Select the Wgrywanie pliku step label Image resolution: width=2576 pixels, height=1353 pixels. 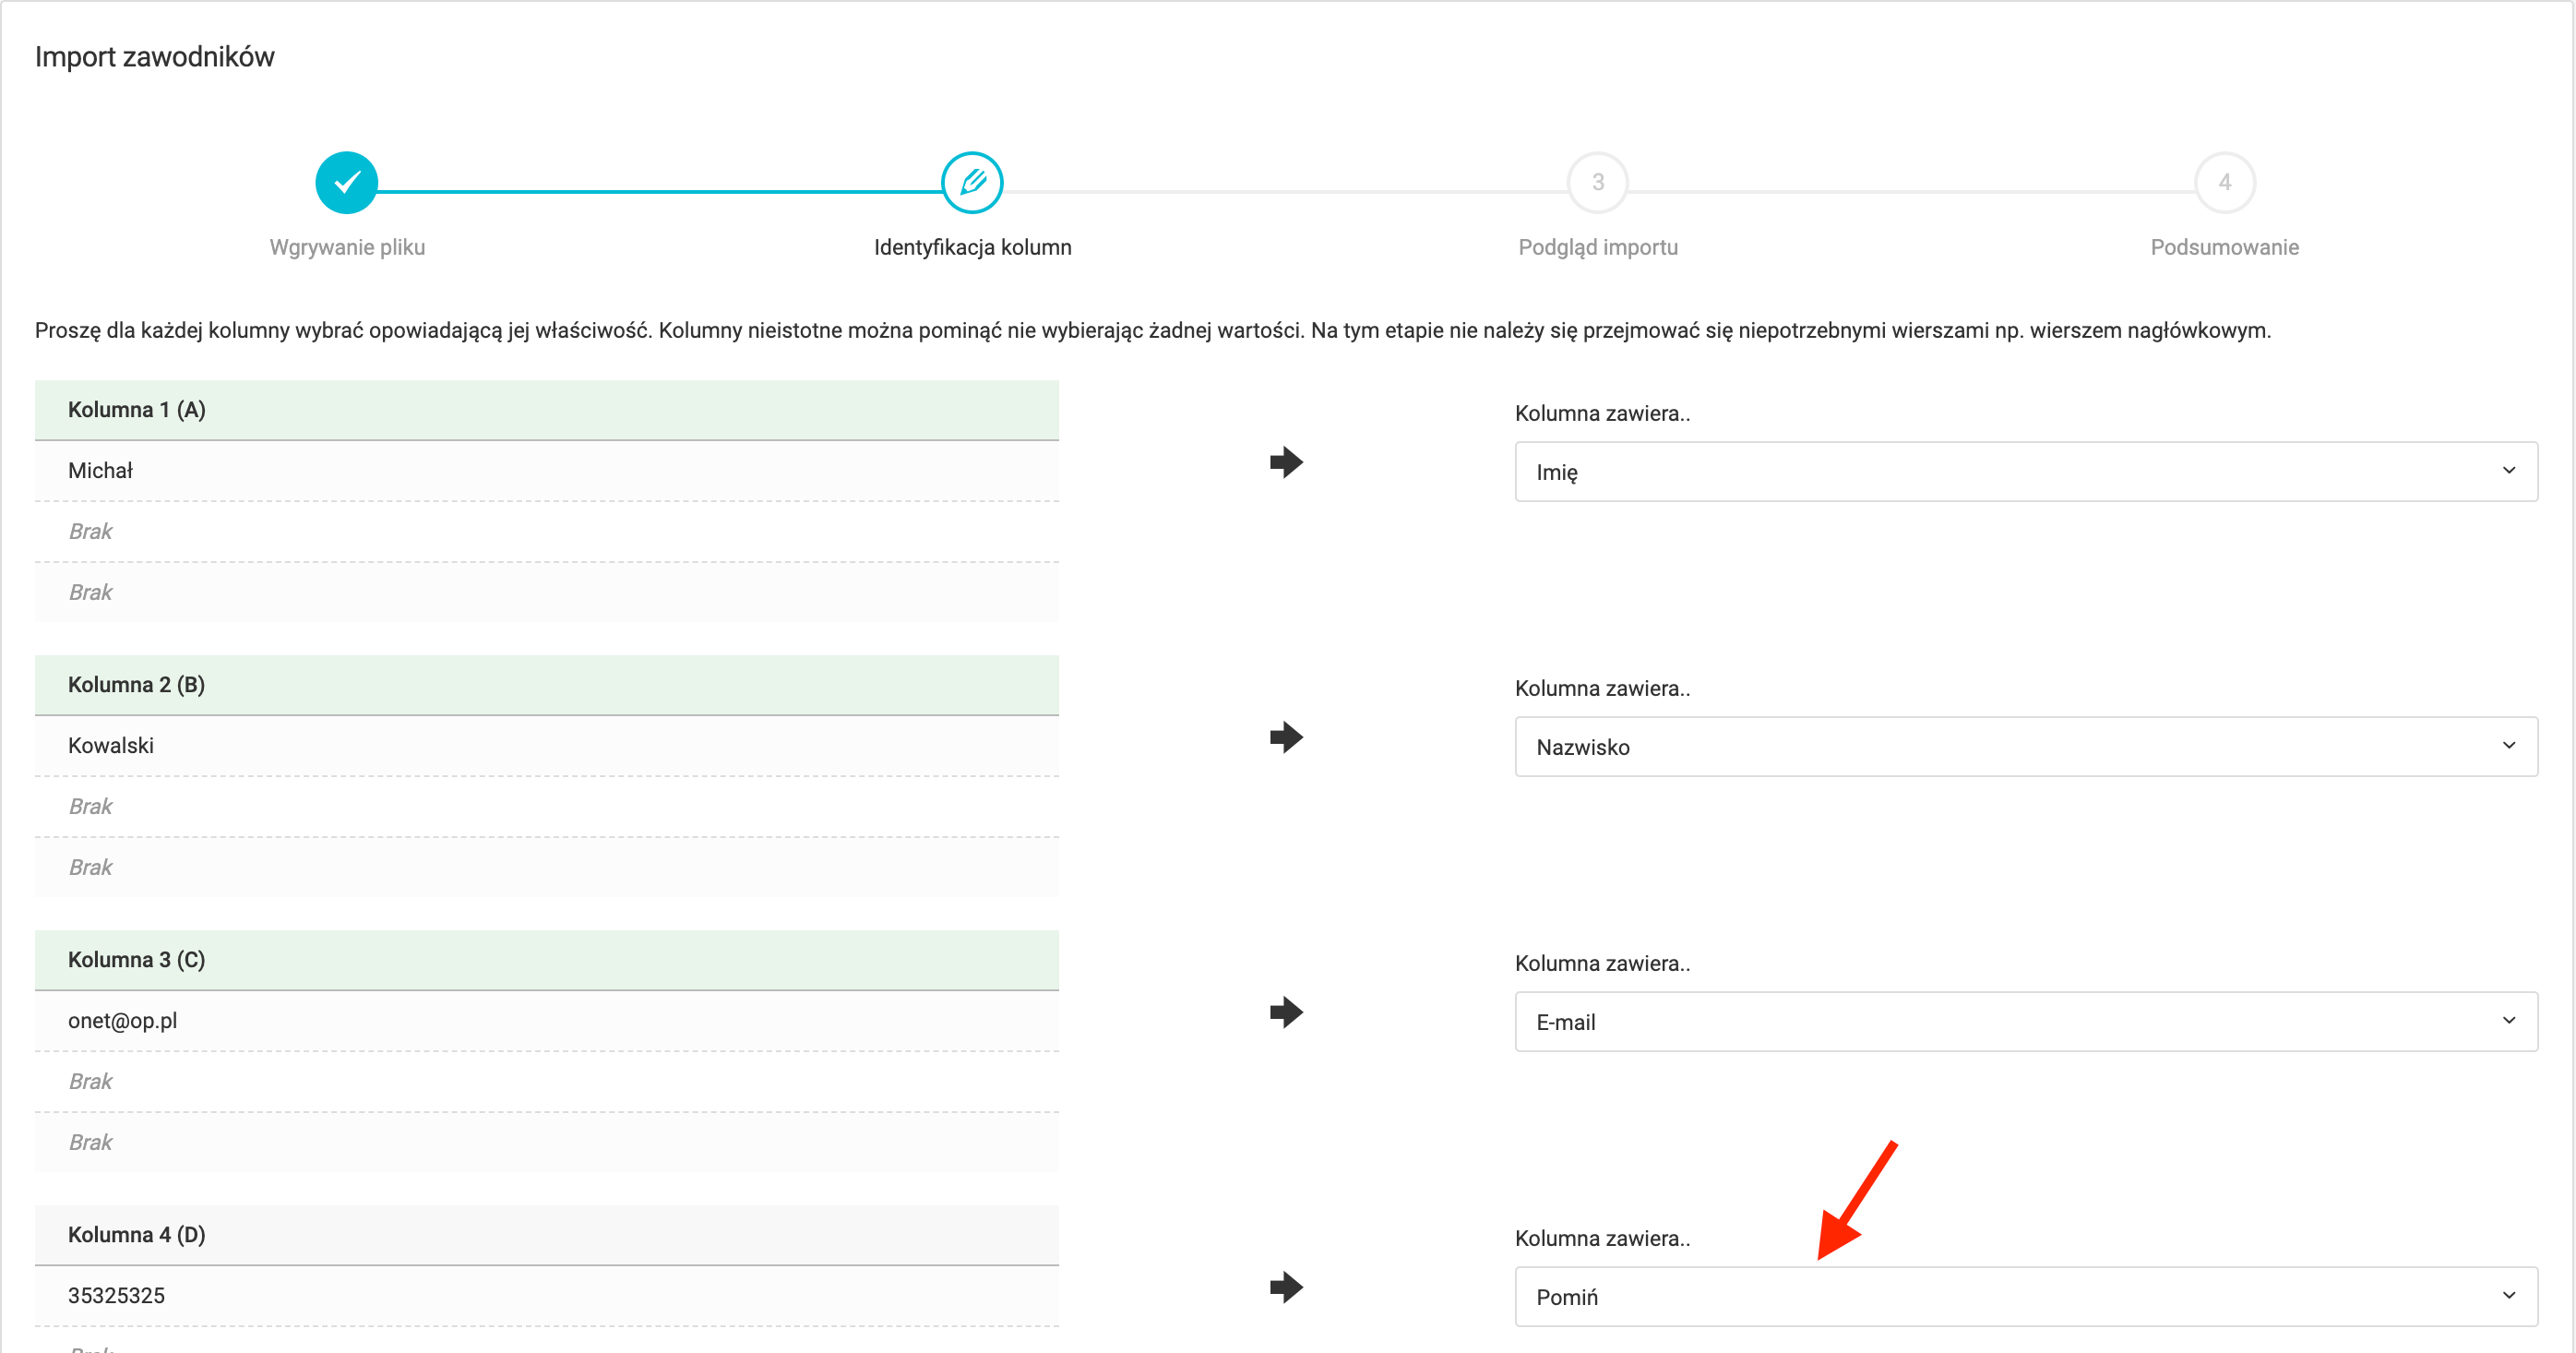(x=347, y=247)
